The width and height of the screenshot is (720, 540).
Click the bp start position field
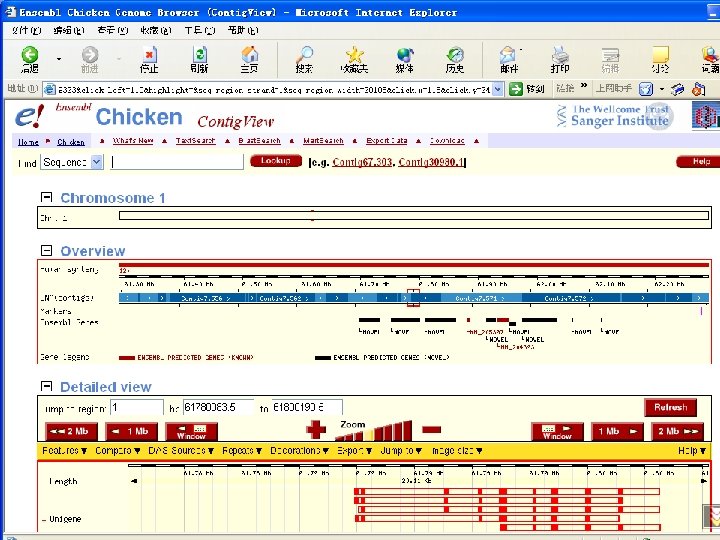click(218, 408)
